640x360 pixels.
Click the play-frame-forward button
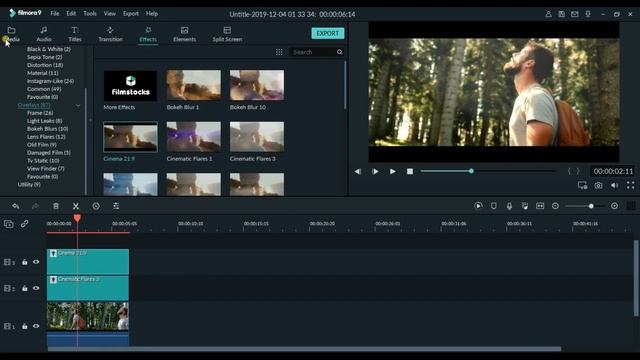point(375,171)
